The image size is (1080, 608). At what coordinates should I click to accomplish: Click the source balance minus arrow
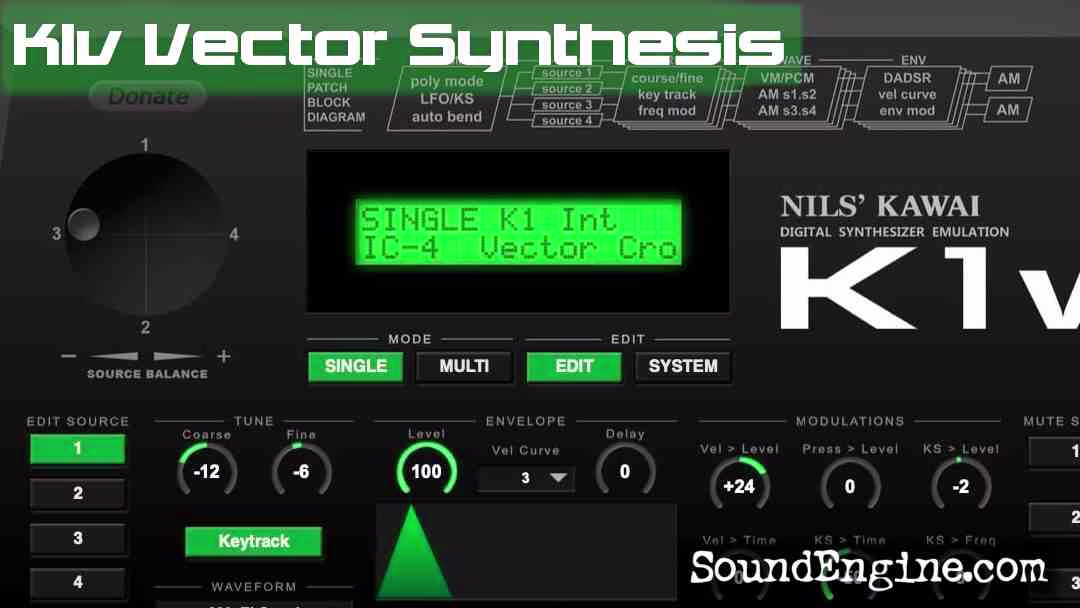pyautogui.click(x=114, y=356)
